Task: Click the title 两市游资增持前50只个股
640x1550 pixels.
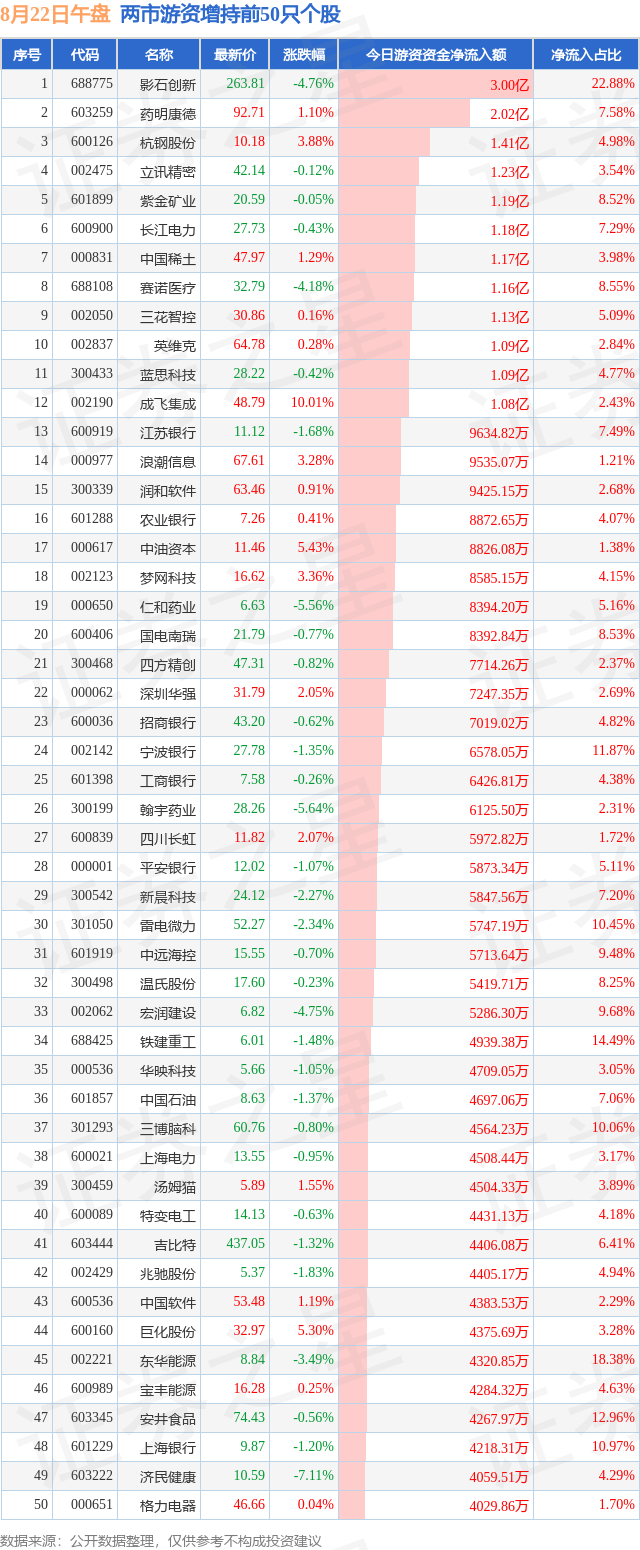Action: 229,15
